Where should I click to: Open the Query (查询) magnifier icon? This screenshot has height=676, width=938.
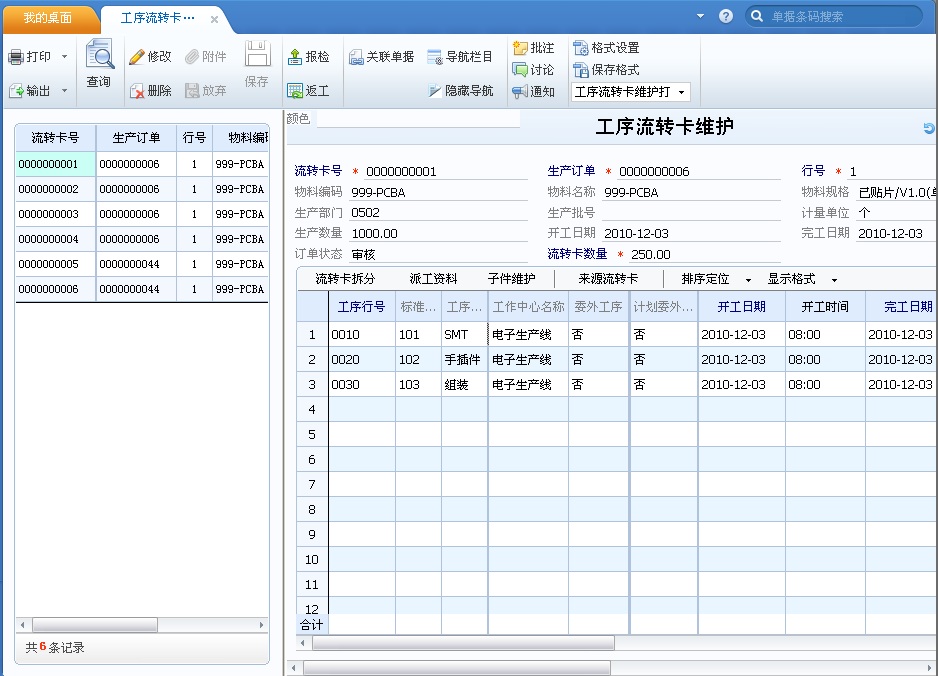click(x=99, y=54)
